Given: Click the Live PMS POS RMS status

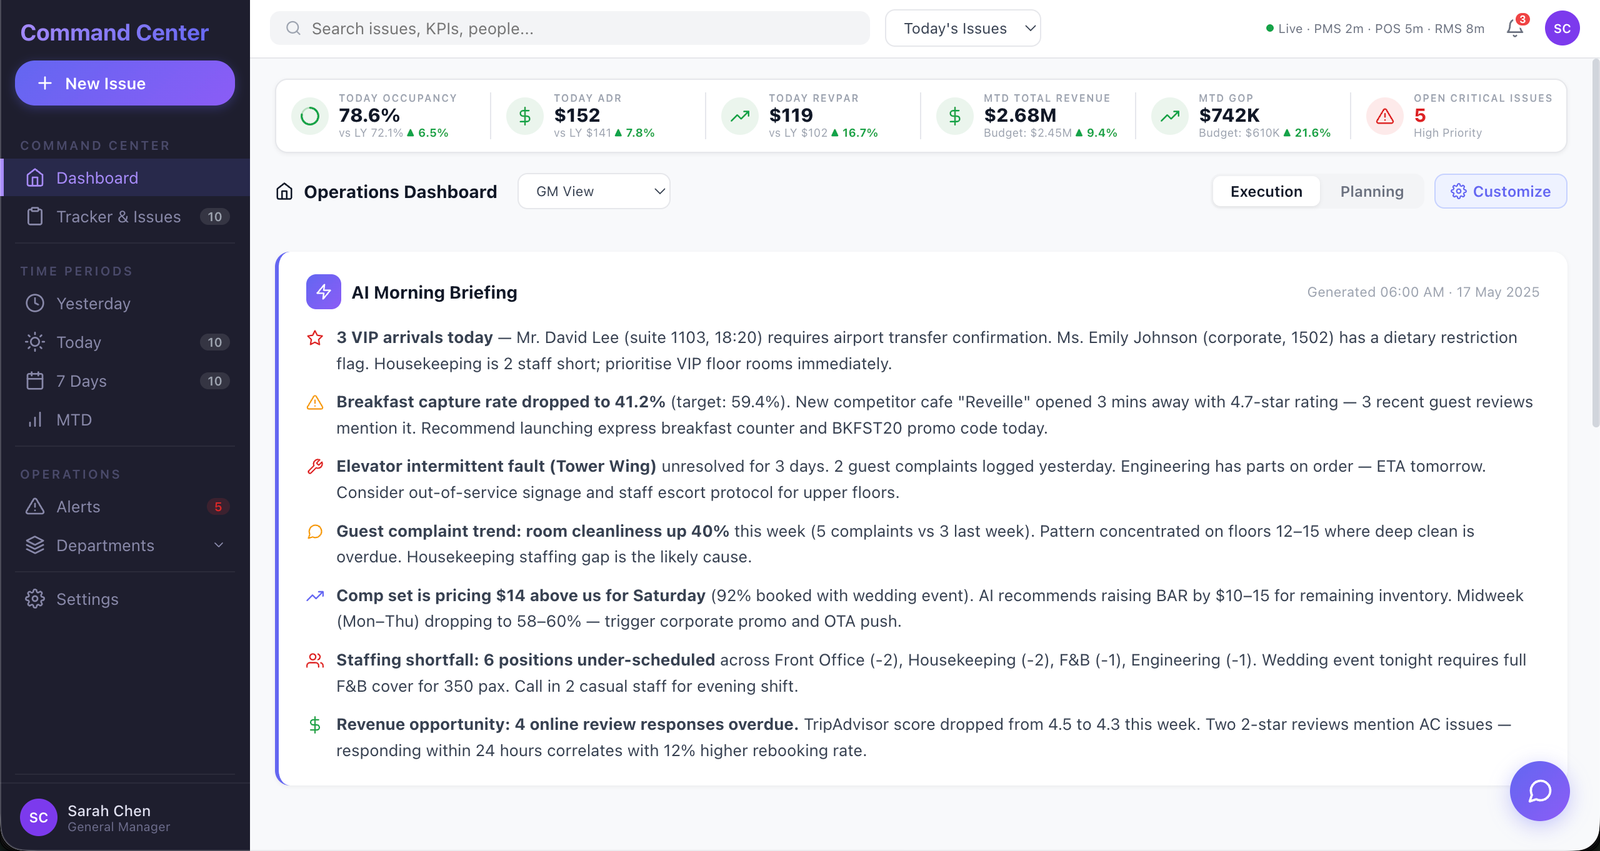Looking at the screenshot, I should point(1375,28).
